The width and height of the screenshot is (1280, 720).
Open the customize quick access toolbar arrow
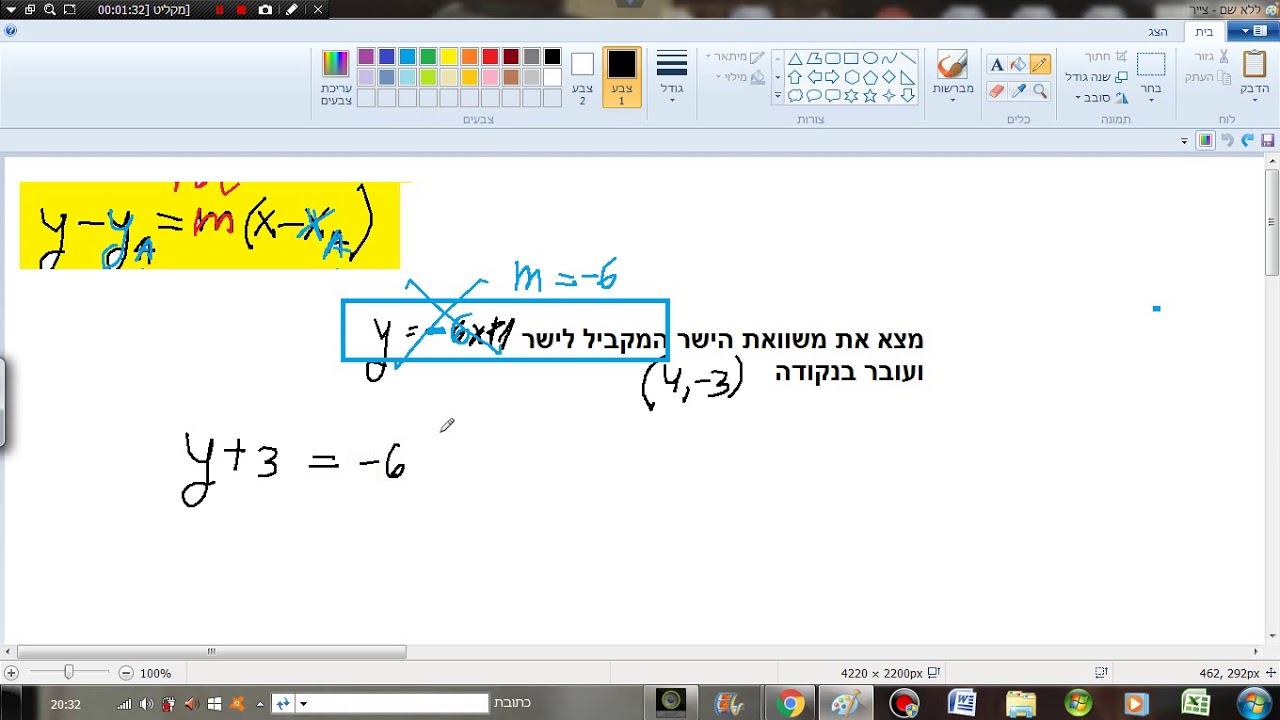pyautogui.click(x=1184, y=141)
